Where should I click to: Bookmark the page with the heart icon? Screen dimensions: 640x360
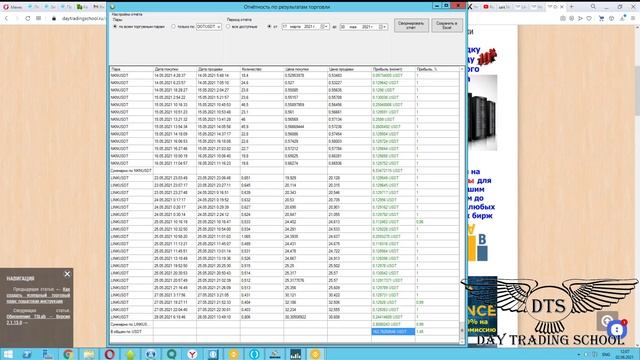pyautogui.click(x=589, y=18)
